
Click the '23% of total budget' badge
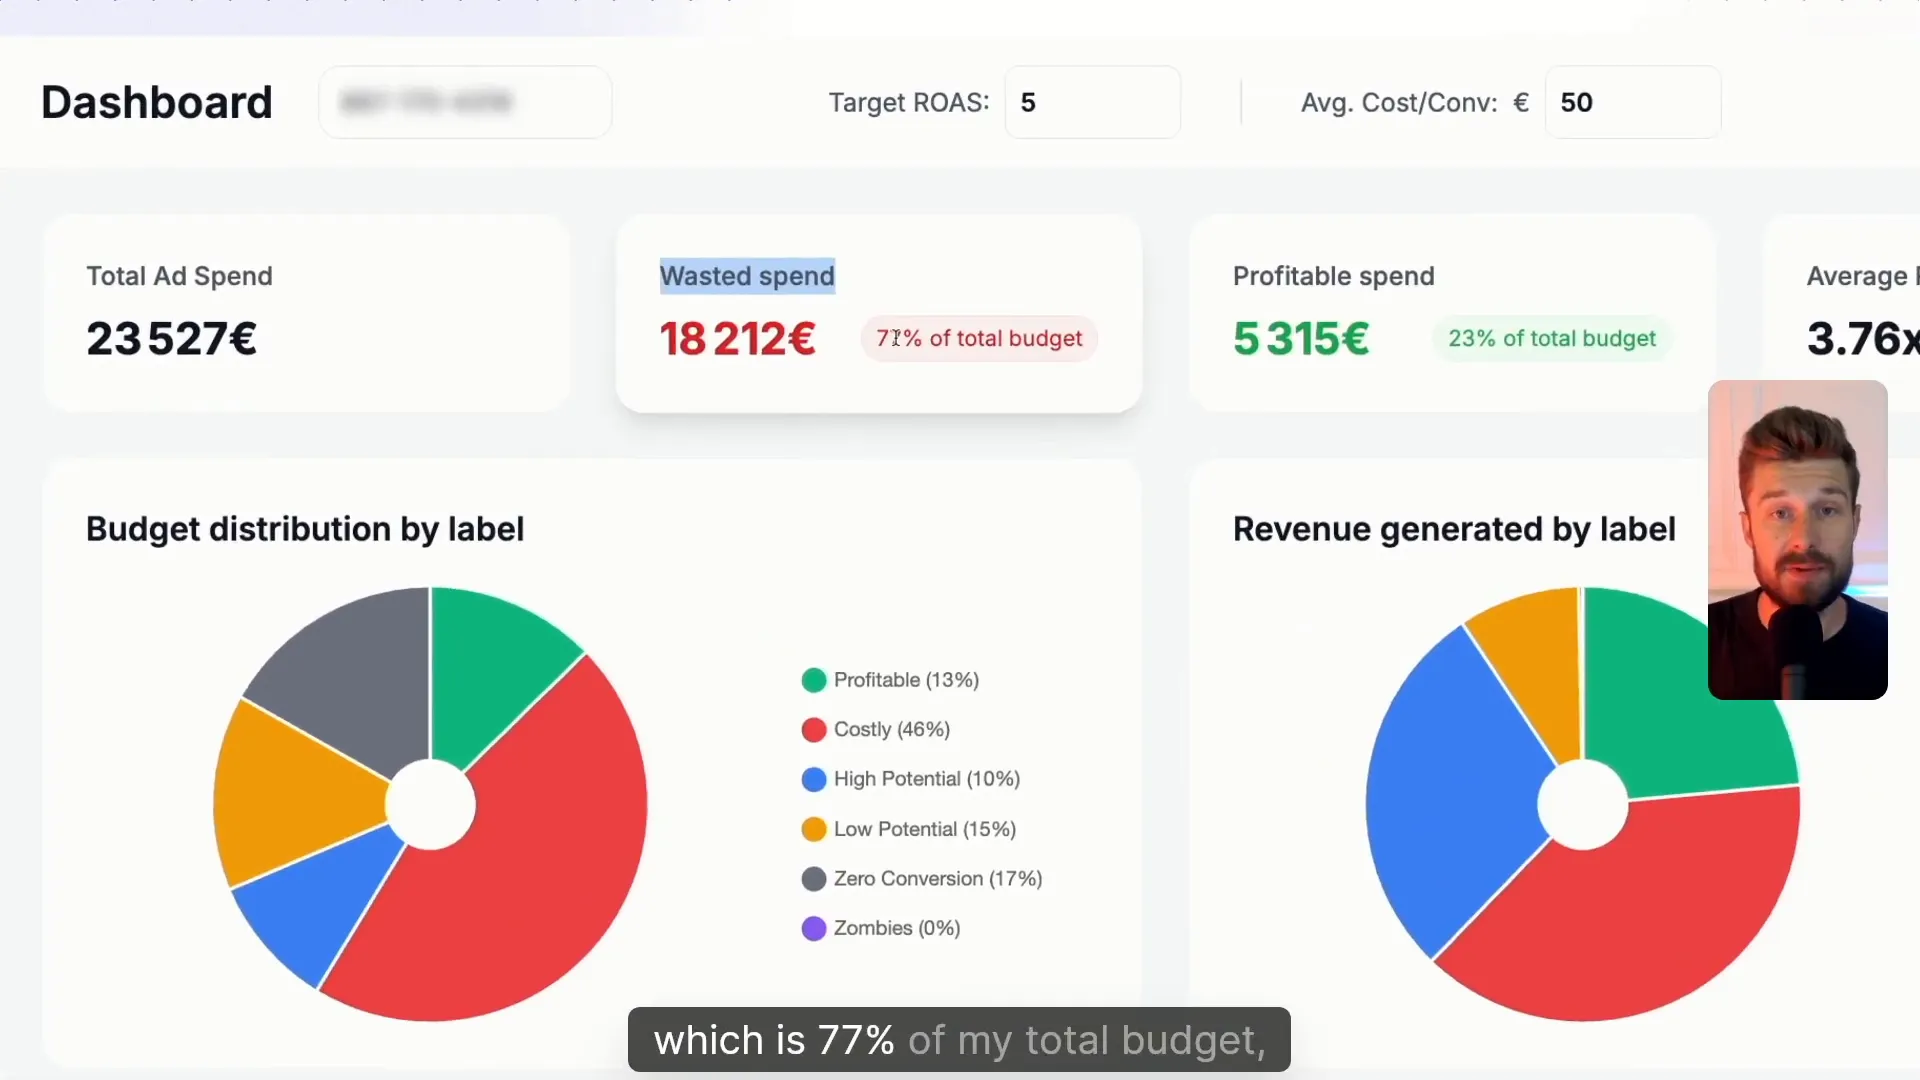point(1550,338)
